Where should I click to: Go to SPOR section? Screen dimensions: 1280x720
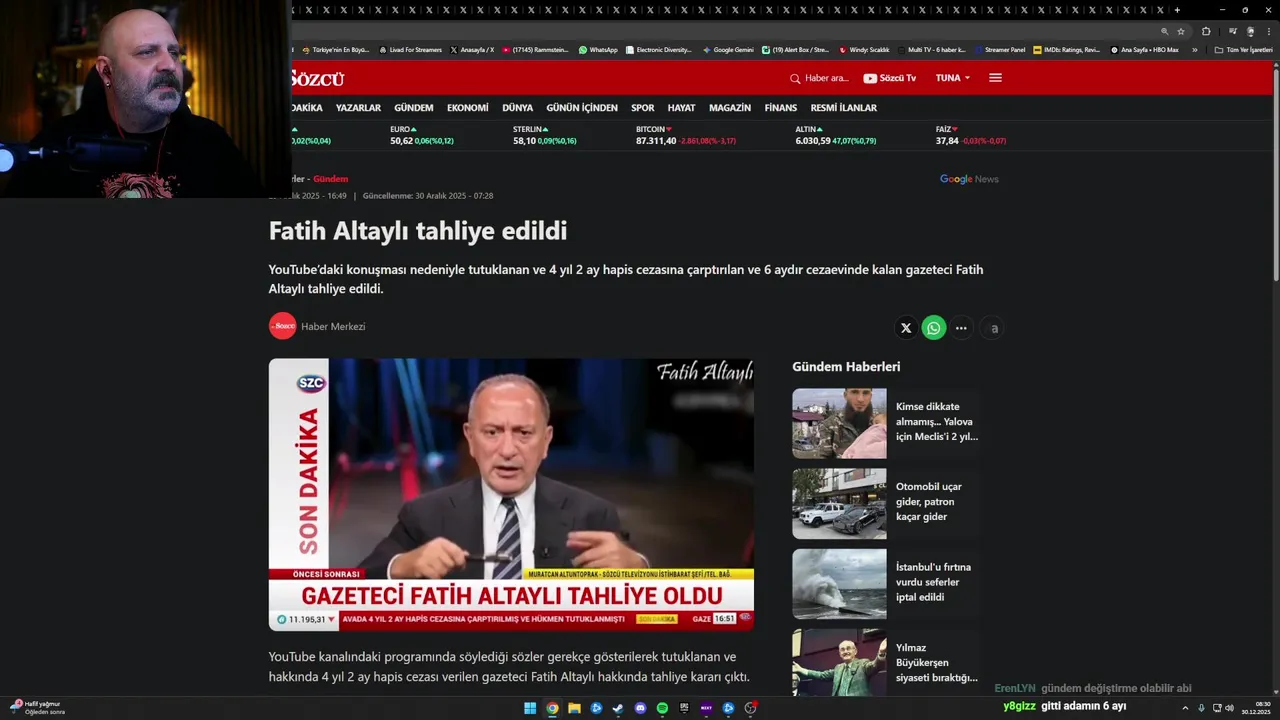(643, 108)
